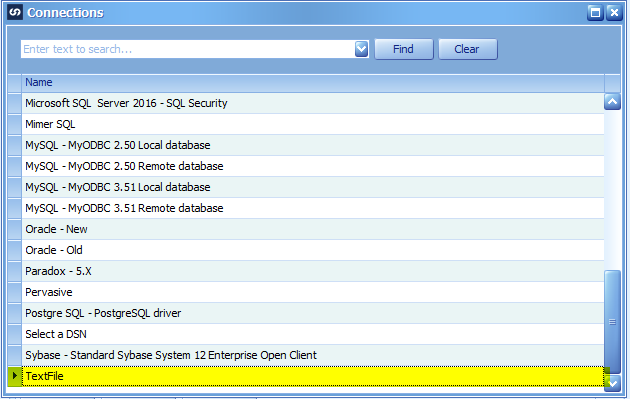Click the Find button
The width and height of the screenshot is (630, 399).
pyautogui.click(x=404, y=49)
